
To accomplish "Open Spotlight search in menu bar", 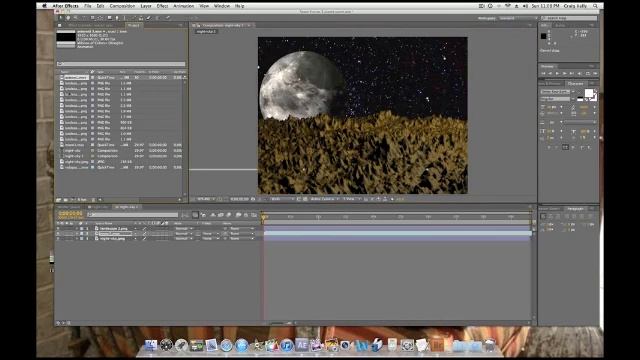I will (596, 6).
